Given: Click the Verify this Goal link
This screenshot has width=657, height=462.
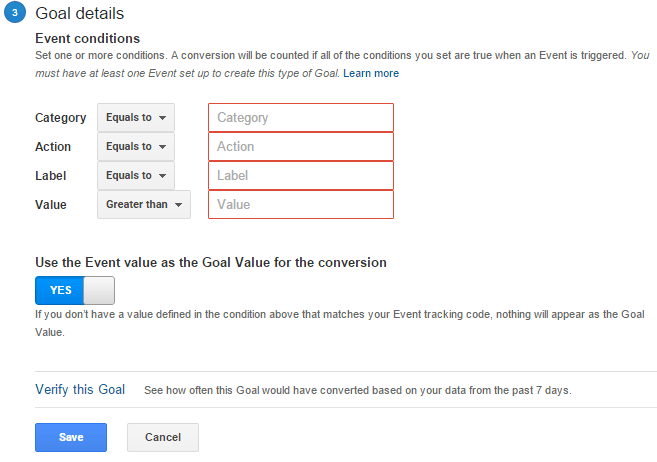Looking at the screenshot, I should pyautogui.click(x=80, y=389).
